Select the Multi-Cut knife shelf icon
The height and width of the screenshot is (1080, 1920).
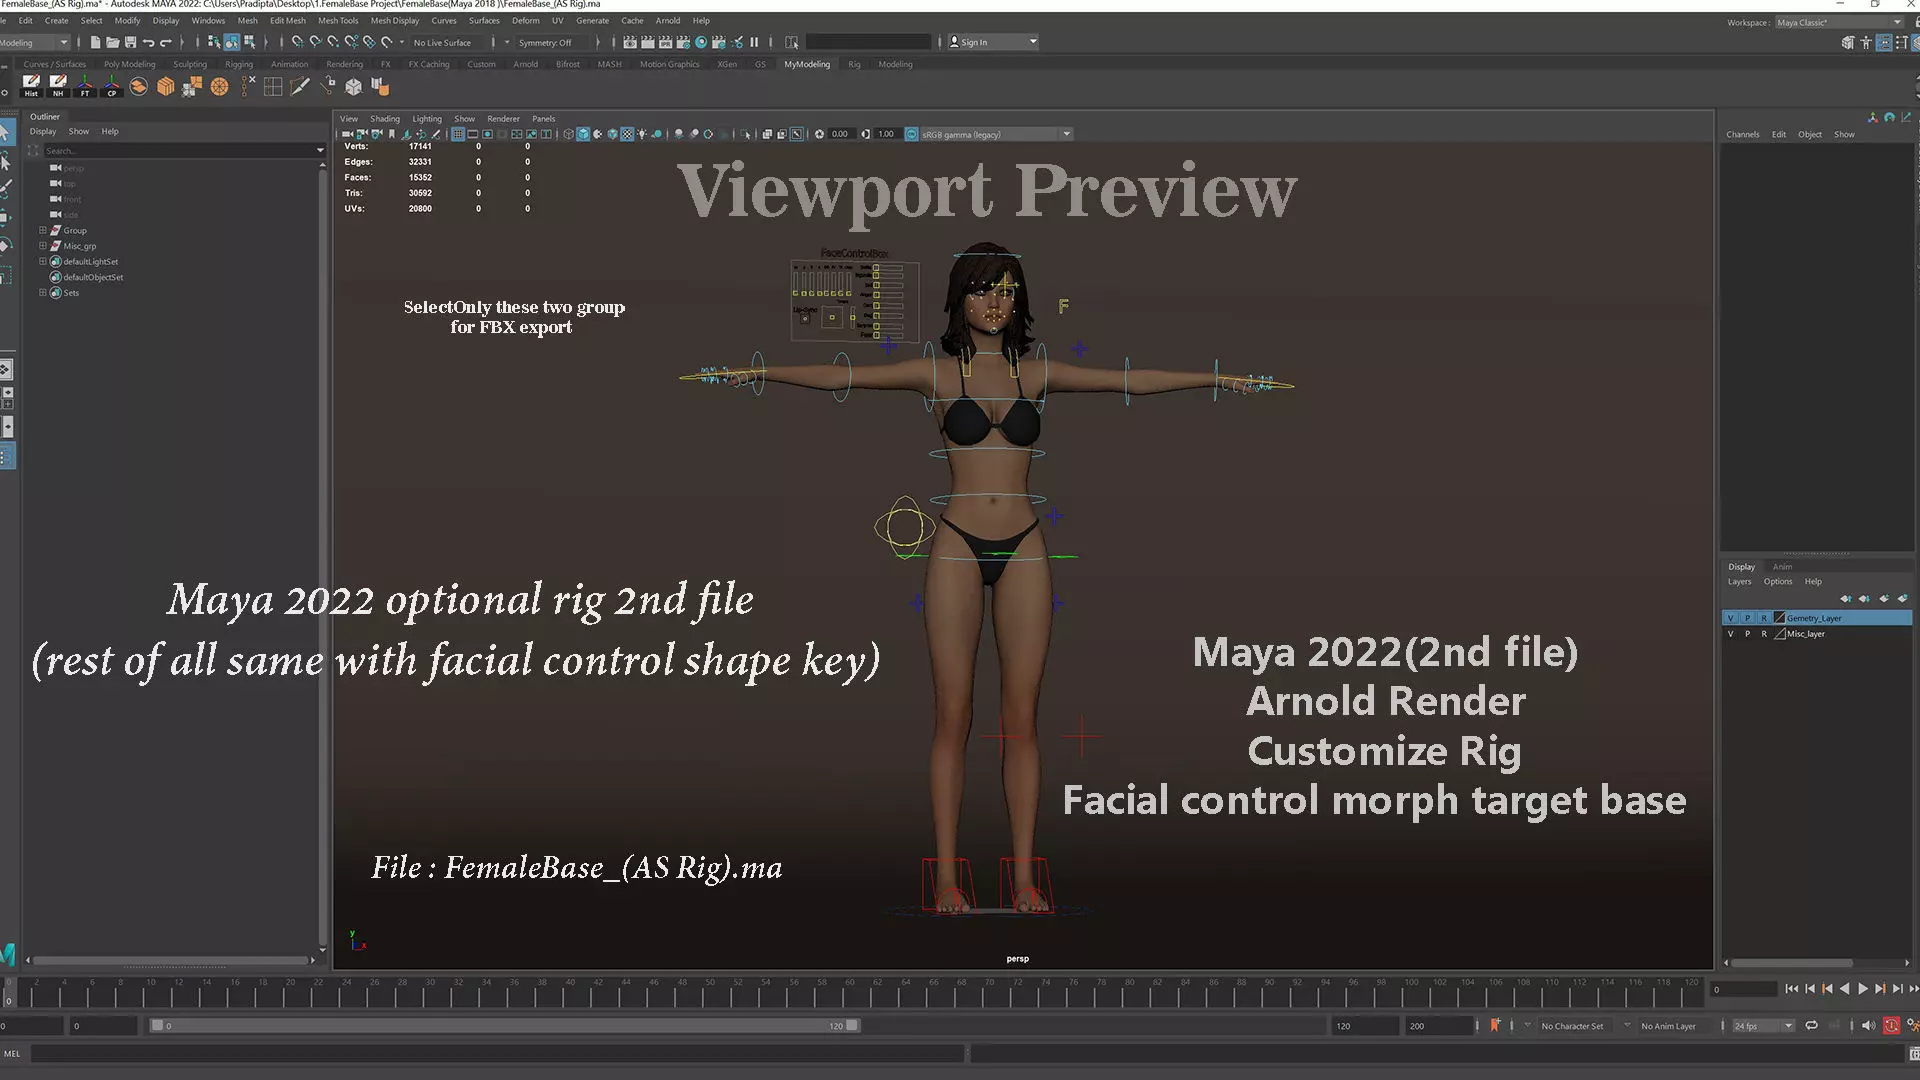pos(299,86)
